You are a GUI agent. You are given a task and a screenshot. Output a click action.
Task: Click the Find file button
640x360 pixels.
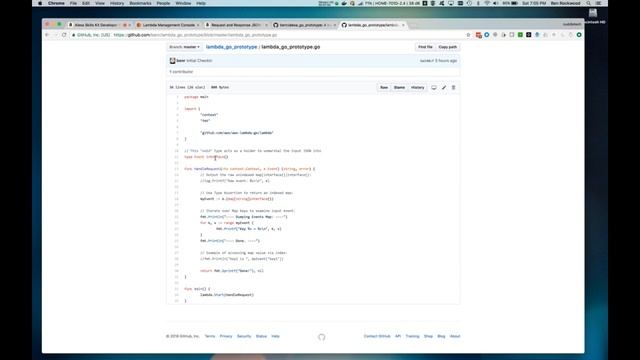(x=425, y=47)
